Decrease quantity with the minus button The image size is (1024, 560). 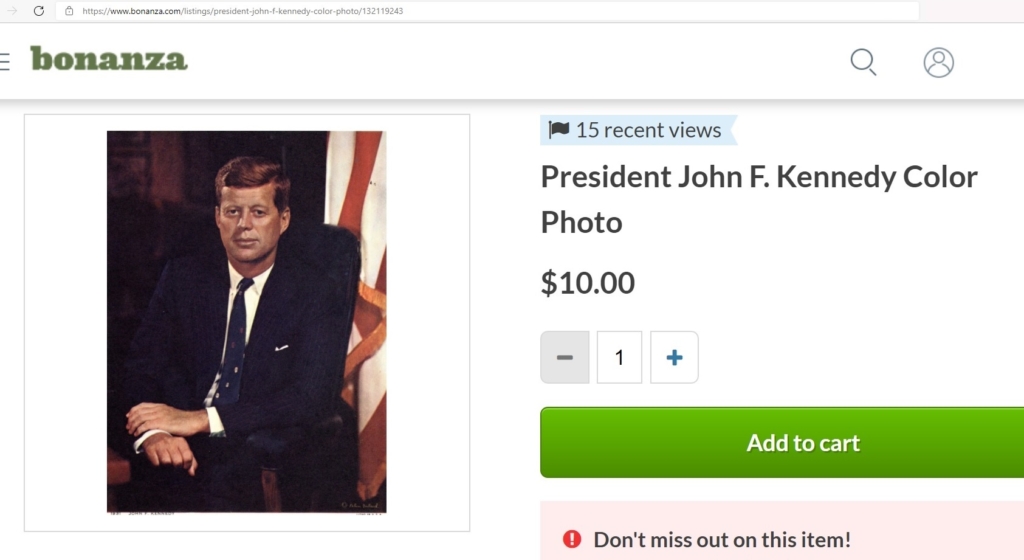565,357
